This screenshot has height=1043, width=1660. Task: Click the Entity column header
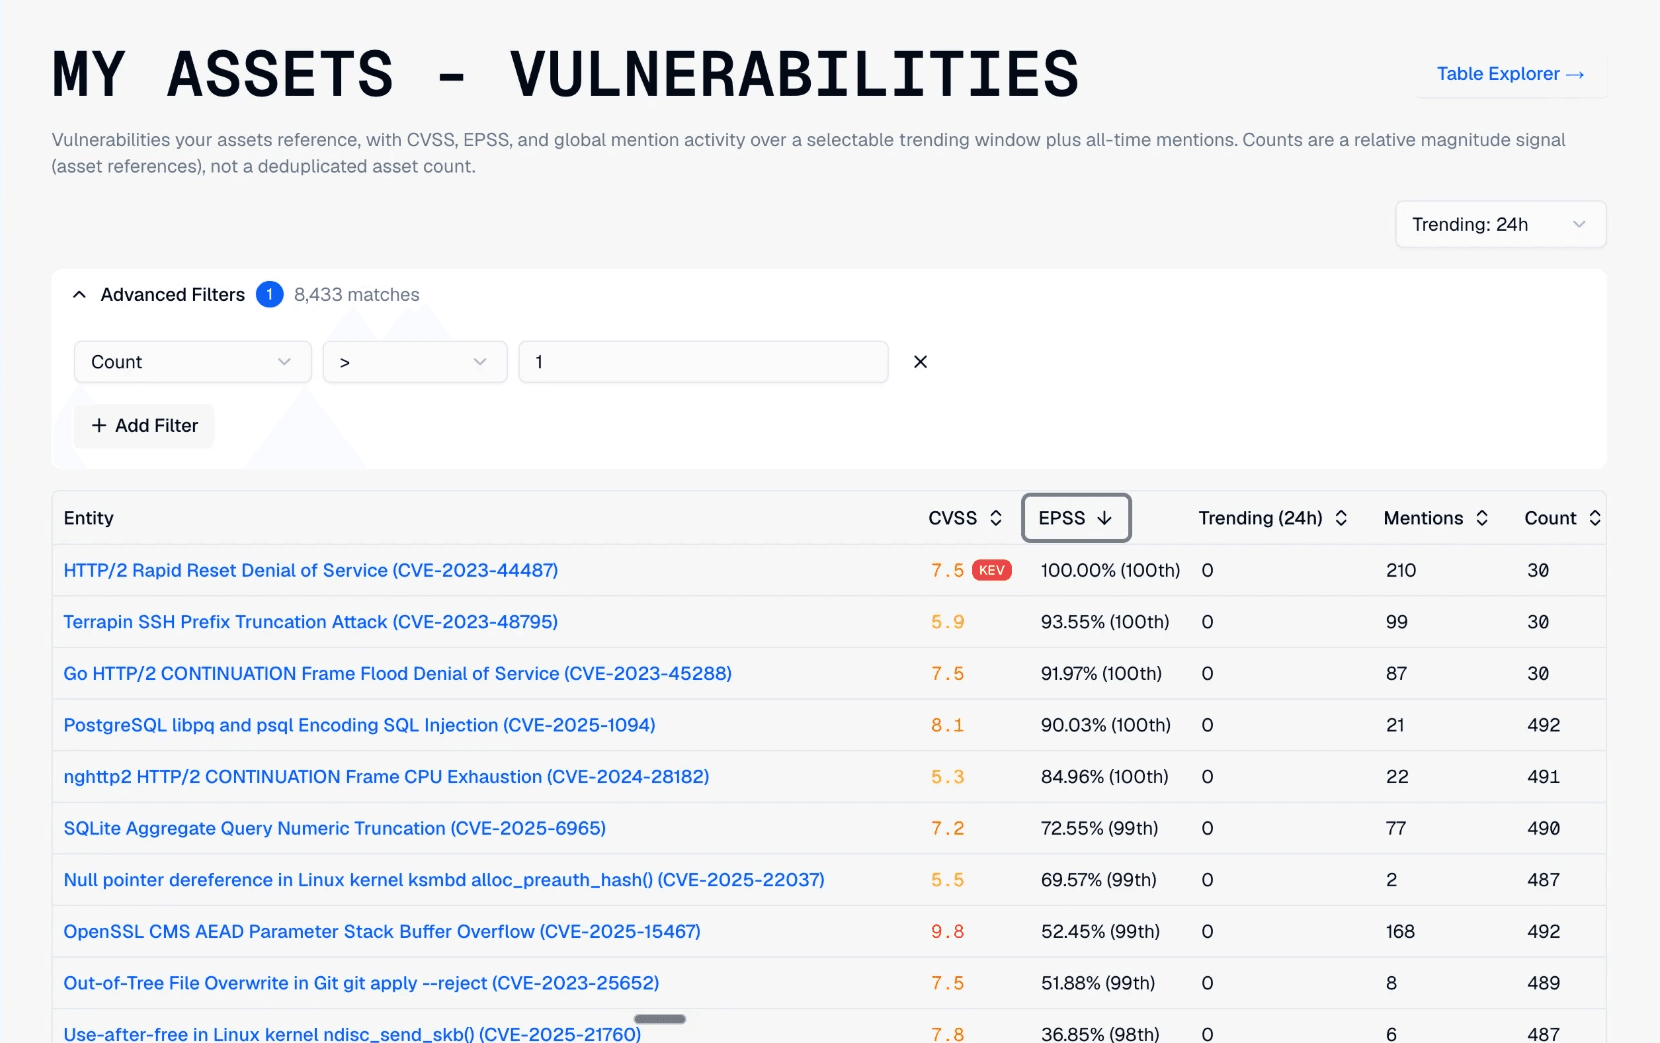pyautogui.click(x=89, y=518)
